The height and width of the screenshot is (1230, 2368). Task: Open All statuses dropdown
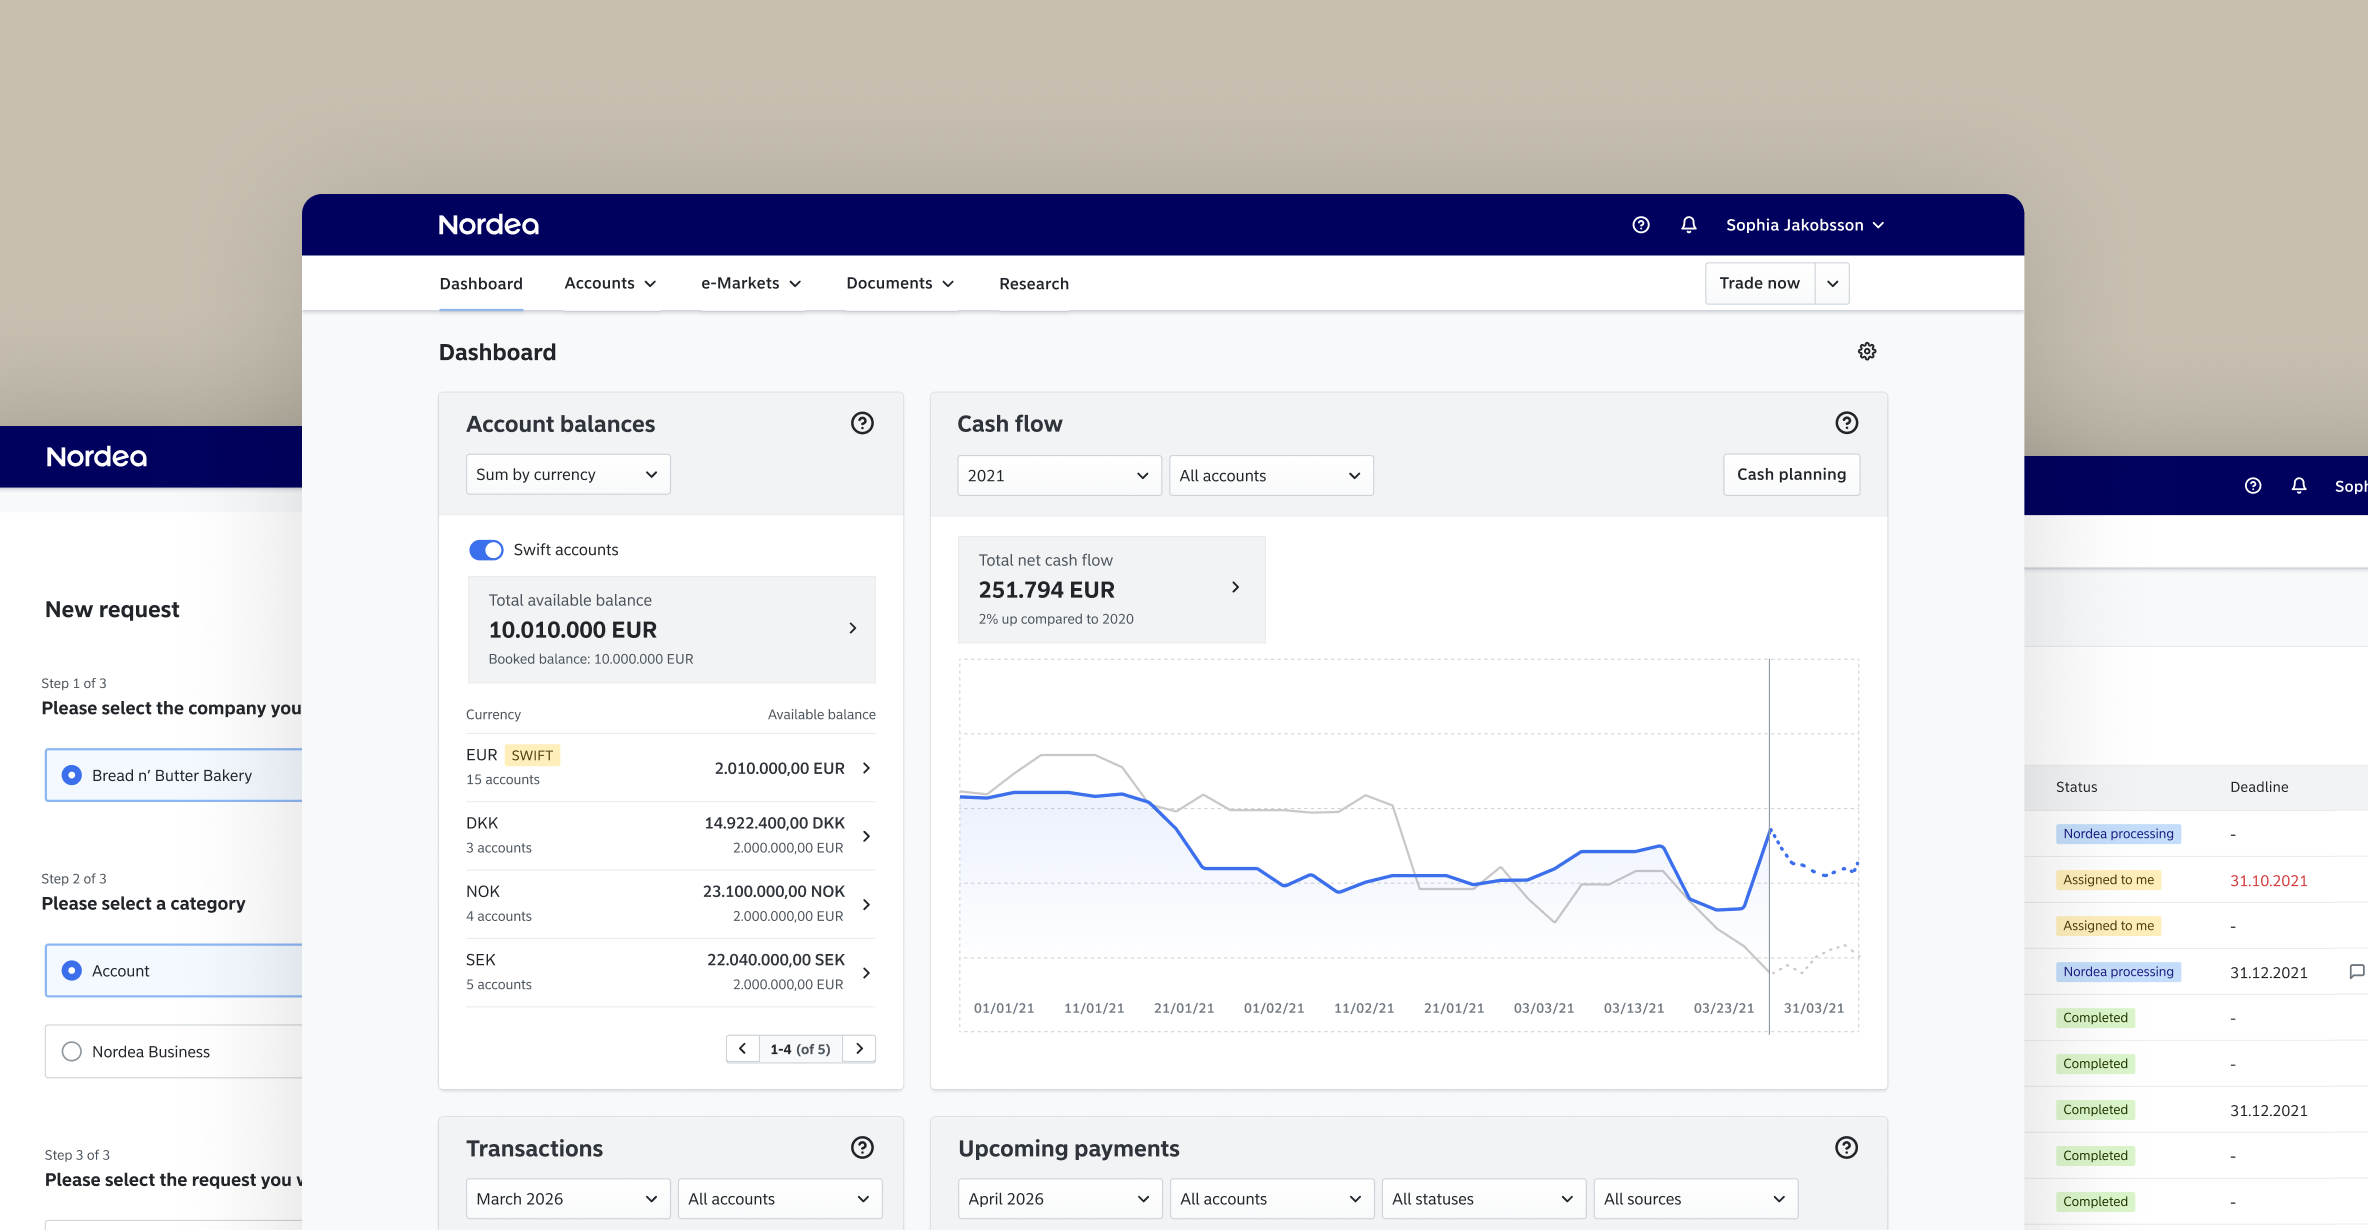pos(1484,1199)
